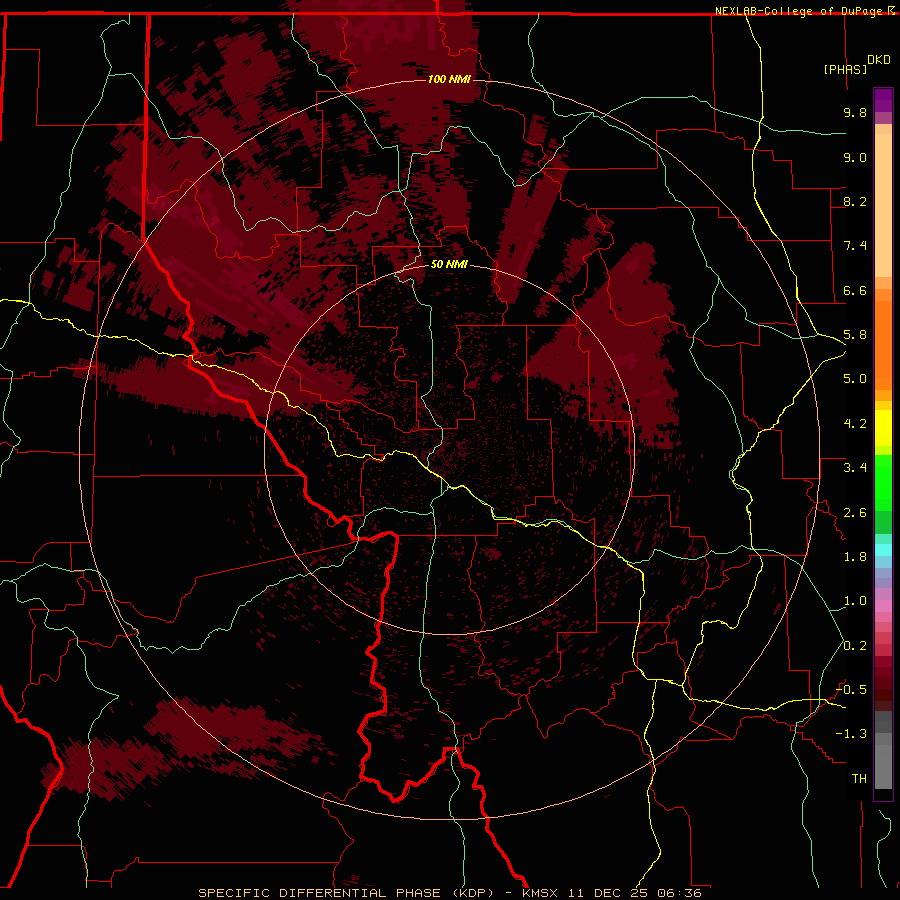Click the 6.6 scale value
The height and width of the screenshot is (900, 900).
[x=855, y=290]
